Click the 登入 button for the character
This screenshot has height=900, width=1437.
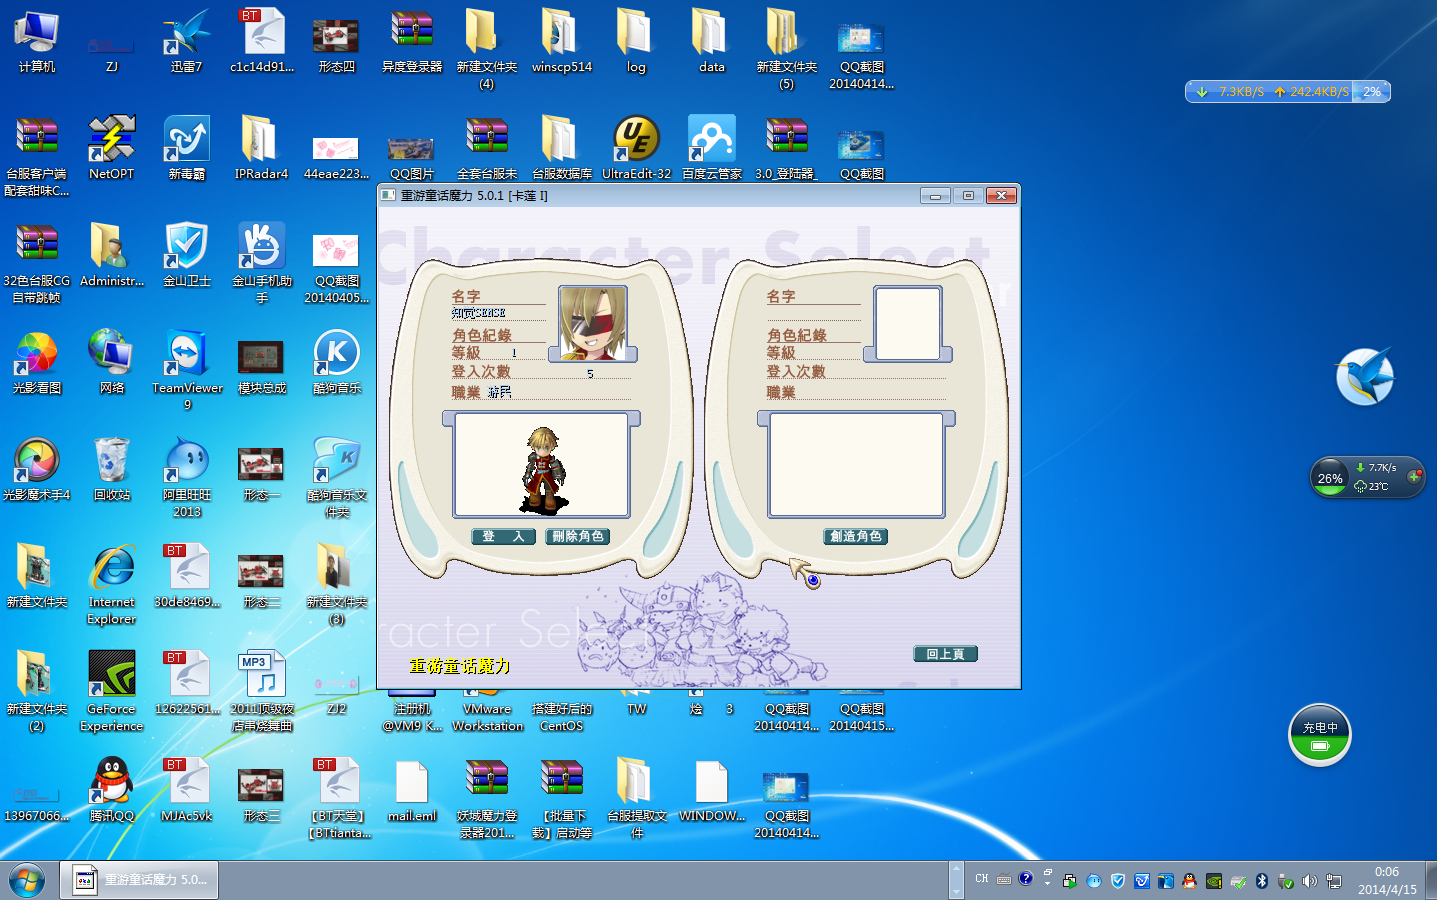(503, 537)
